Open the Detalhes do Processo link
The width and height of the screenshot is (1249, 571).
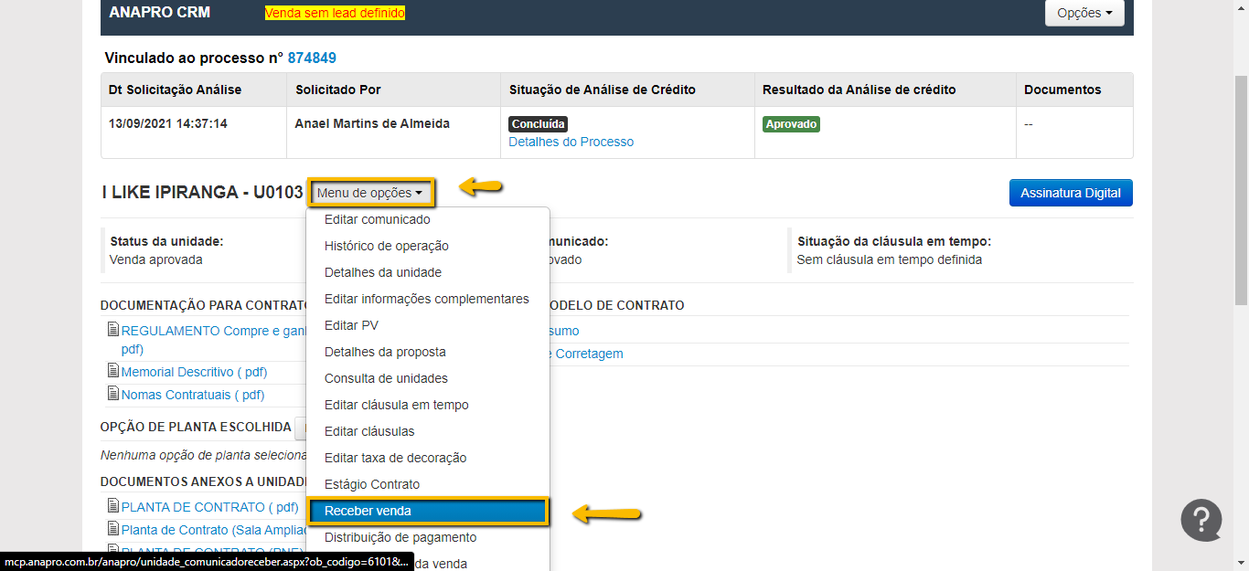click(x=571, y=142)
